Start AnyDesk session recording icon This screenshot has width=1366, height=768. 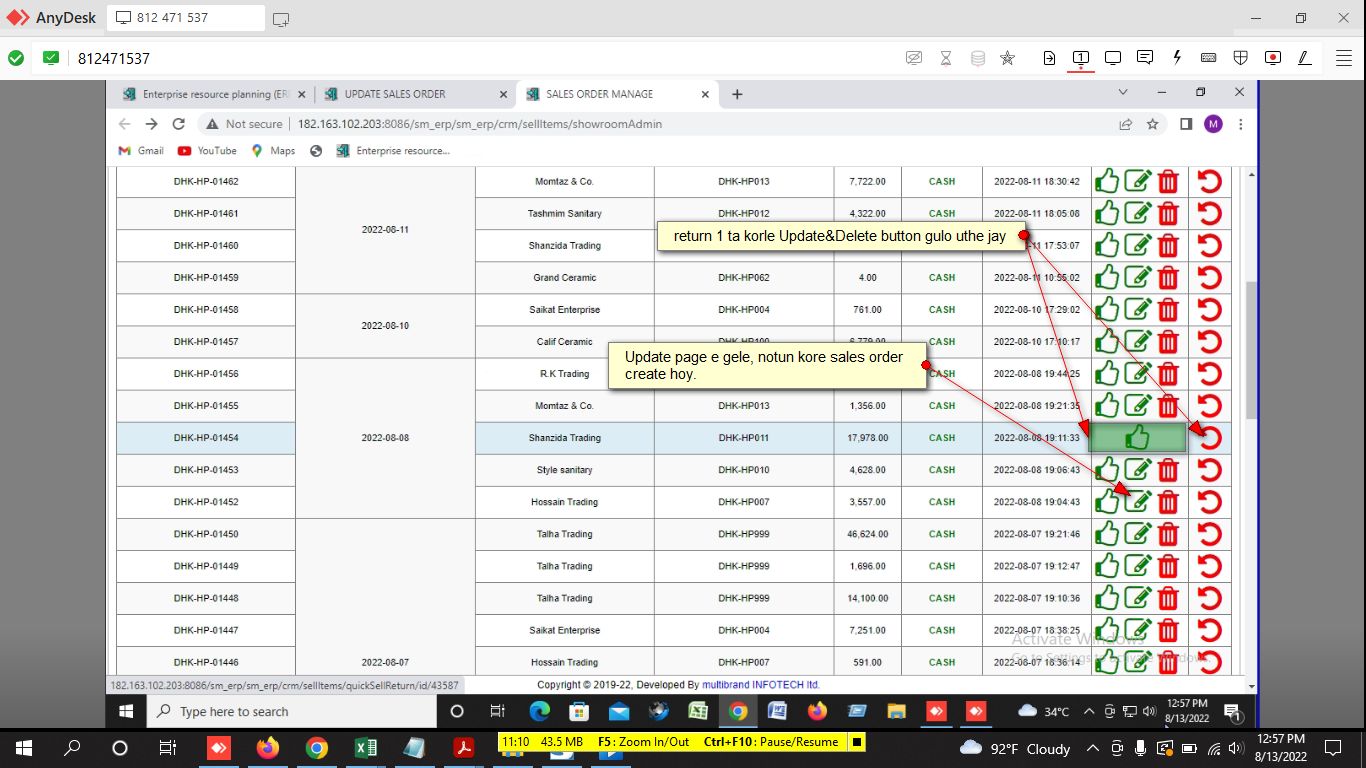[x=1272, y=58]
